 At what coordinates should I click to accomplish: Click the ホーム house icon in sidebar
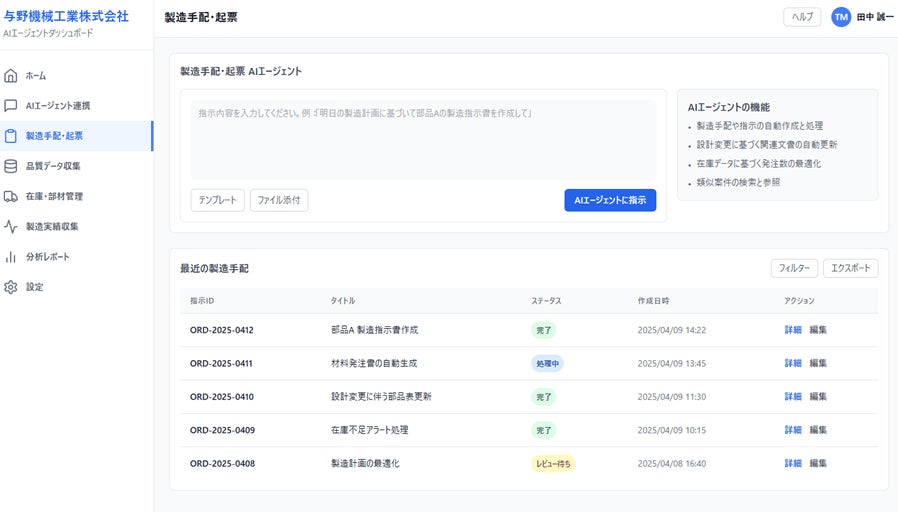click(x=10, y=76)
